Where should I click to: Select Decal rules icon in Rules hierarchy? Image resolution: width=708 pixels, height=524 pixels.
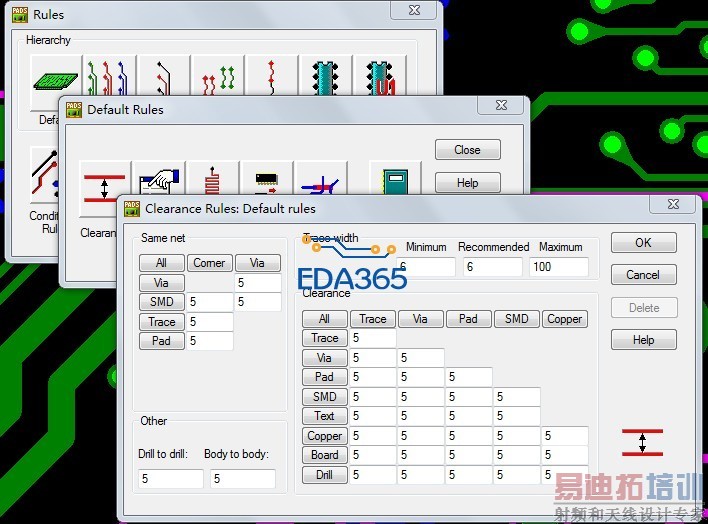point(326,75)
